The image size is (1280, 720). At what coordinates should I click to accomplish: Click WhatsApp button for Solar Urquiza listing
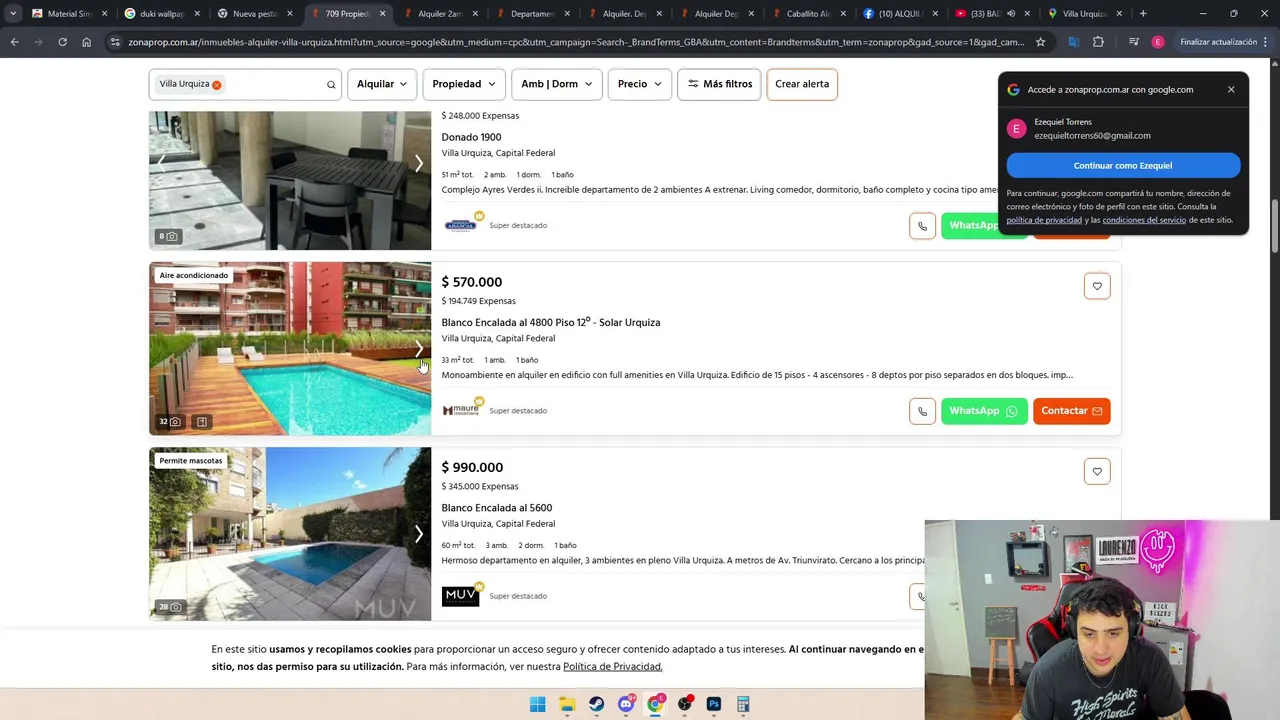click(984, 411)
